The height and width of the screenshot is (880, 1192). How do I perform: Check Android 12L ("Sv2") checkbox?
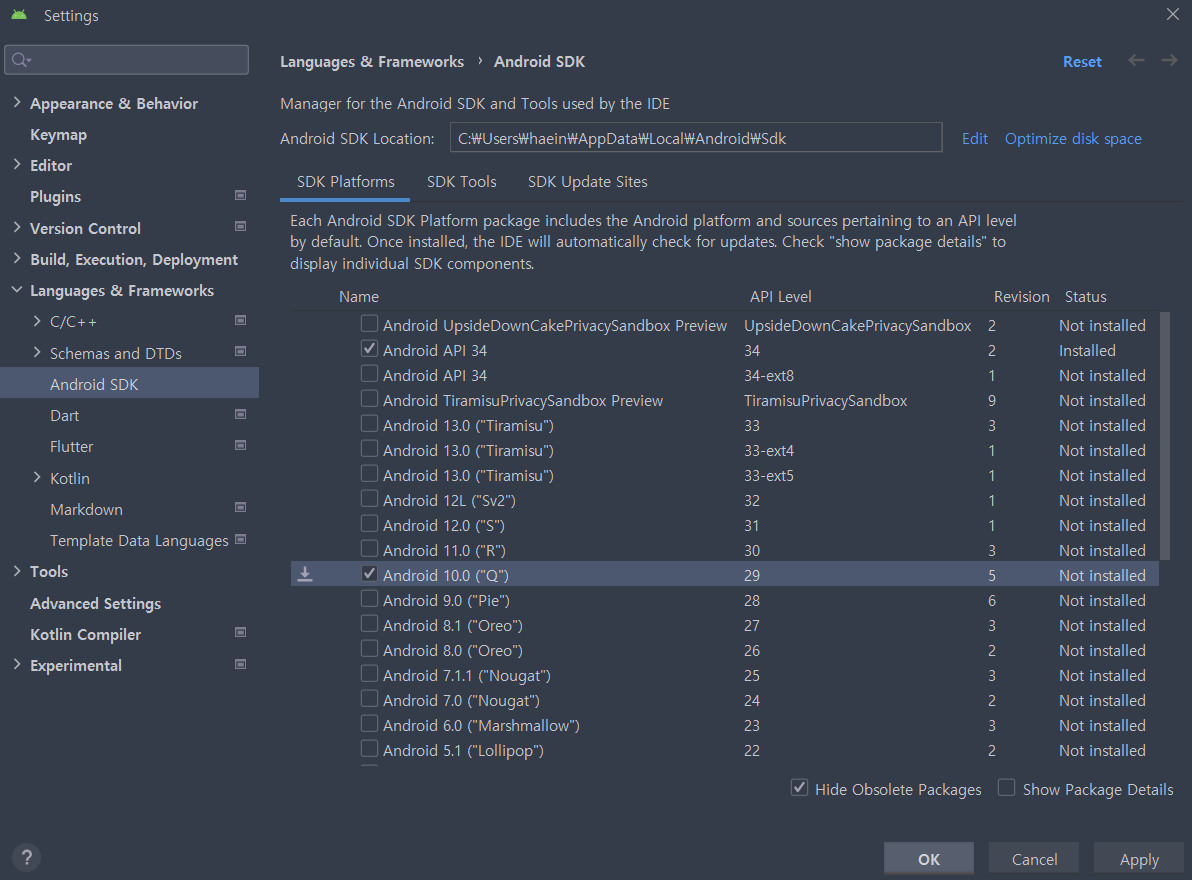[369, 499]
